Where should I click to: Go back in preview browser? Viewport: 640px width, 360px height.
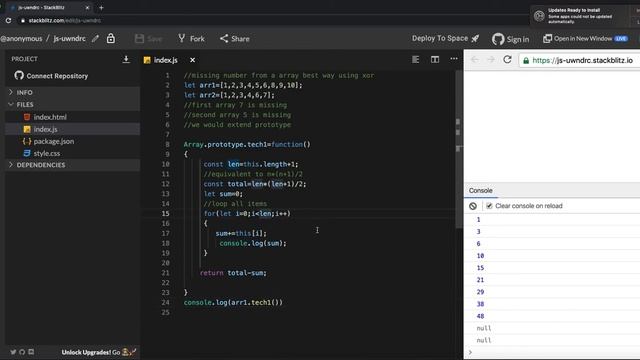[x=474, y=60]
